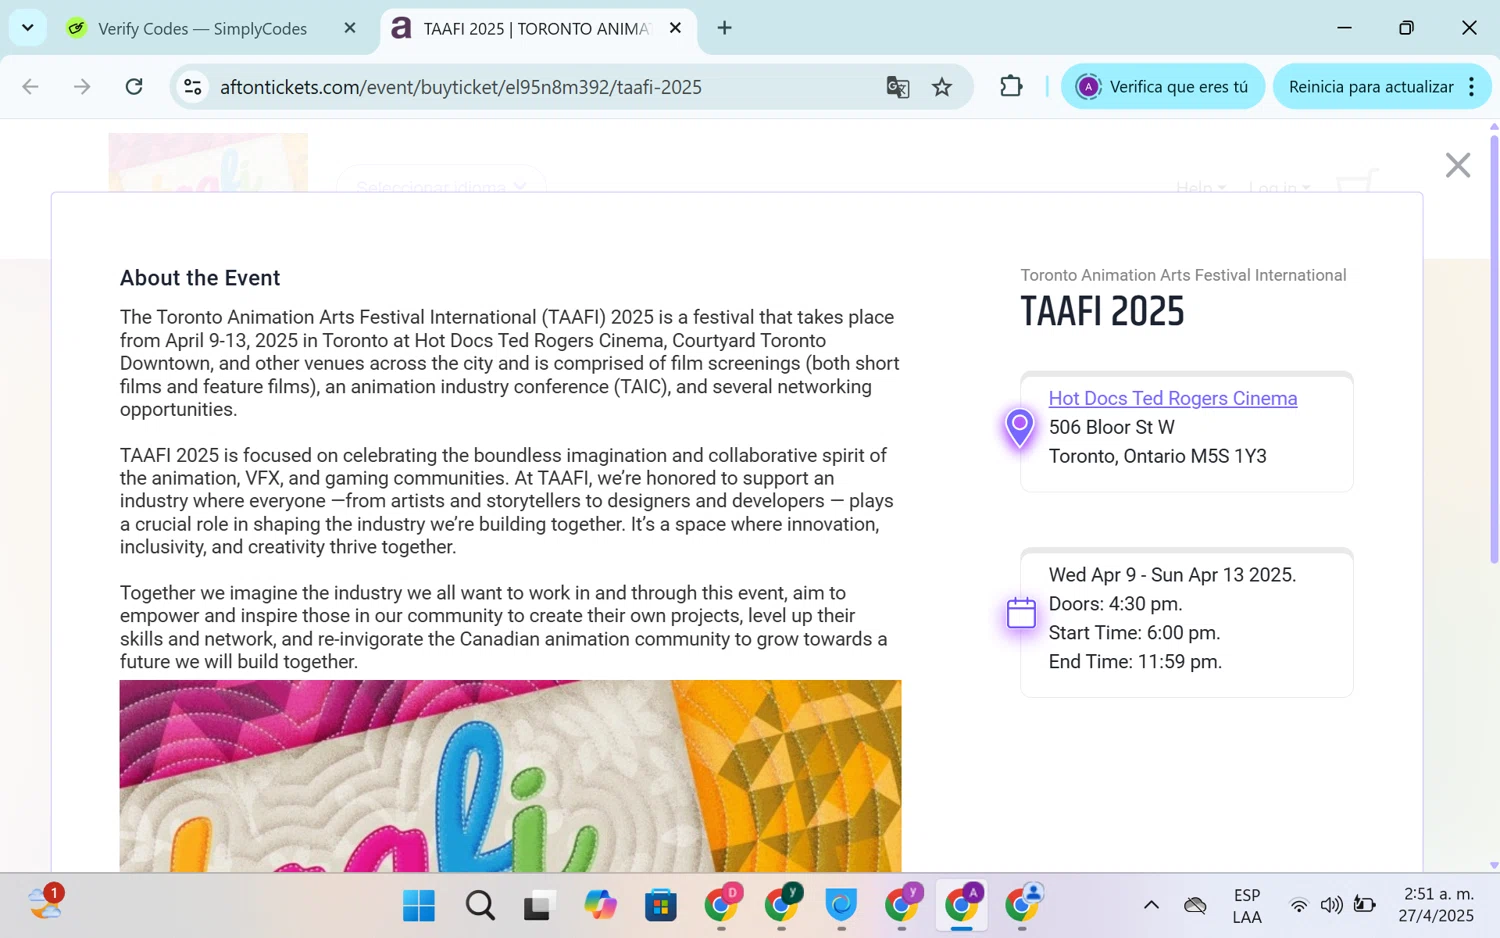Click Wed Apr 9 - Sun Apr 13 2025 text
The height and width of the screenshot is (938, 1500).
(x=1172, y=575)
